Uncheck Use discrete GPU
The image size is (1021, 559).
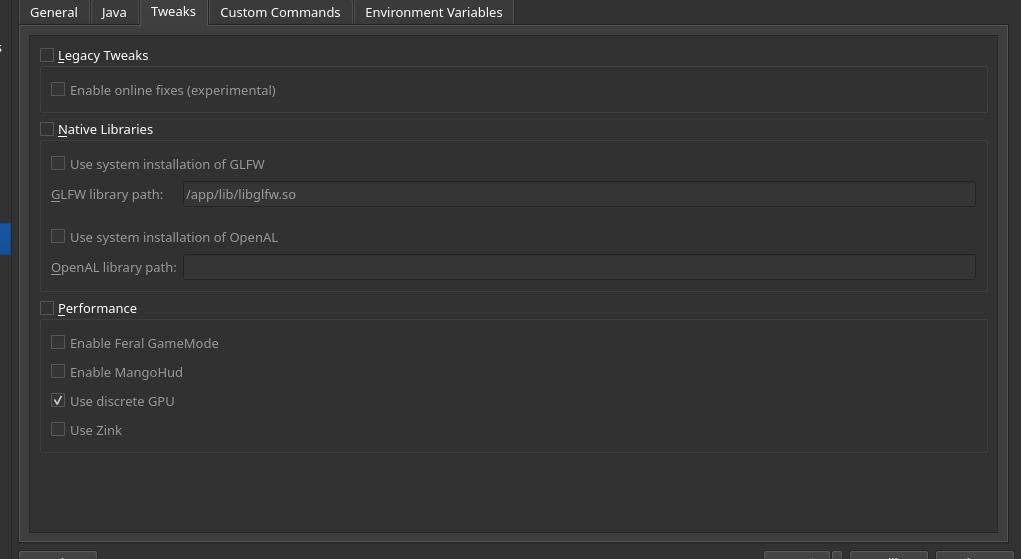(58, 401)
